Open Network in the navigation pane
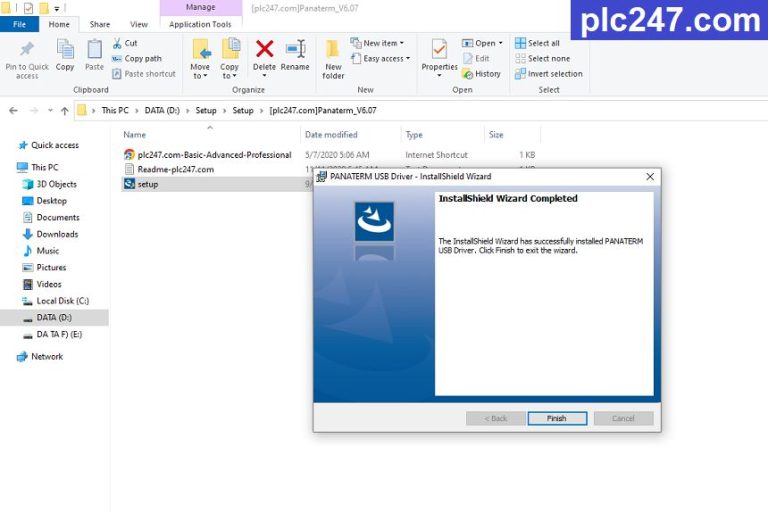768x513 pixels. pyautogui.click(x=47, y=356)
